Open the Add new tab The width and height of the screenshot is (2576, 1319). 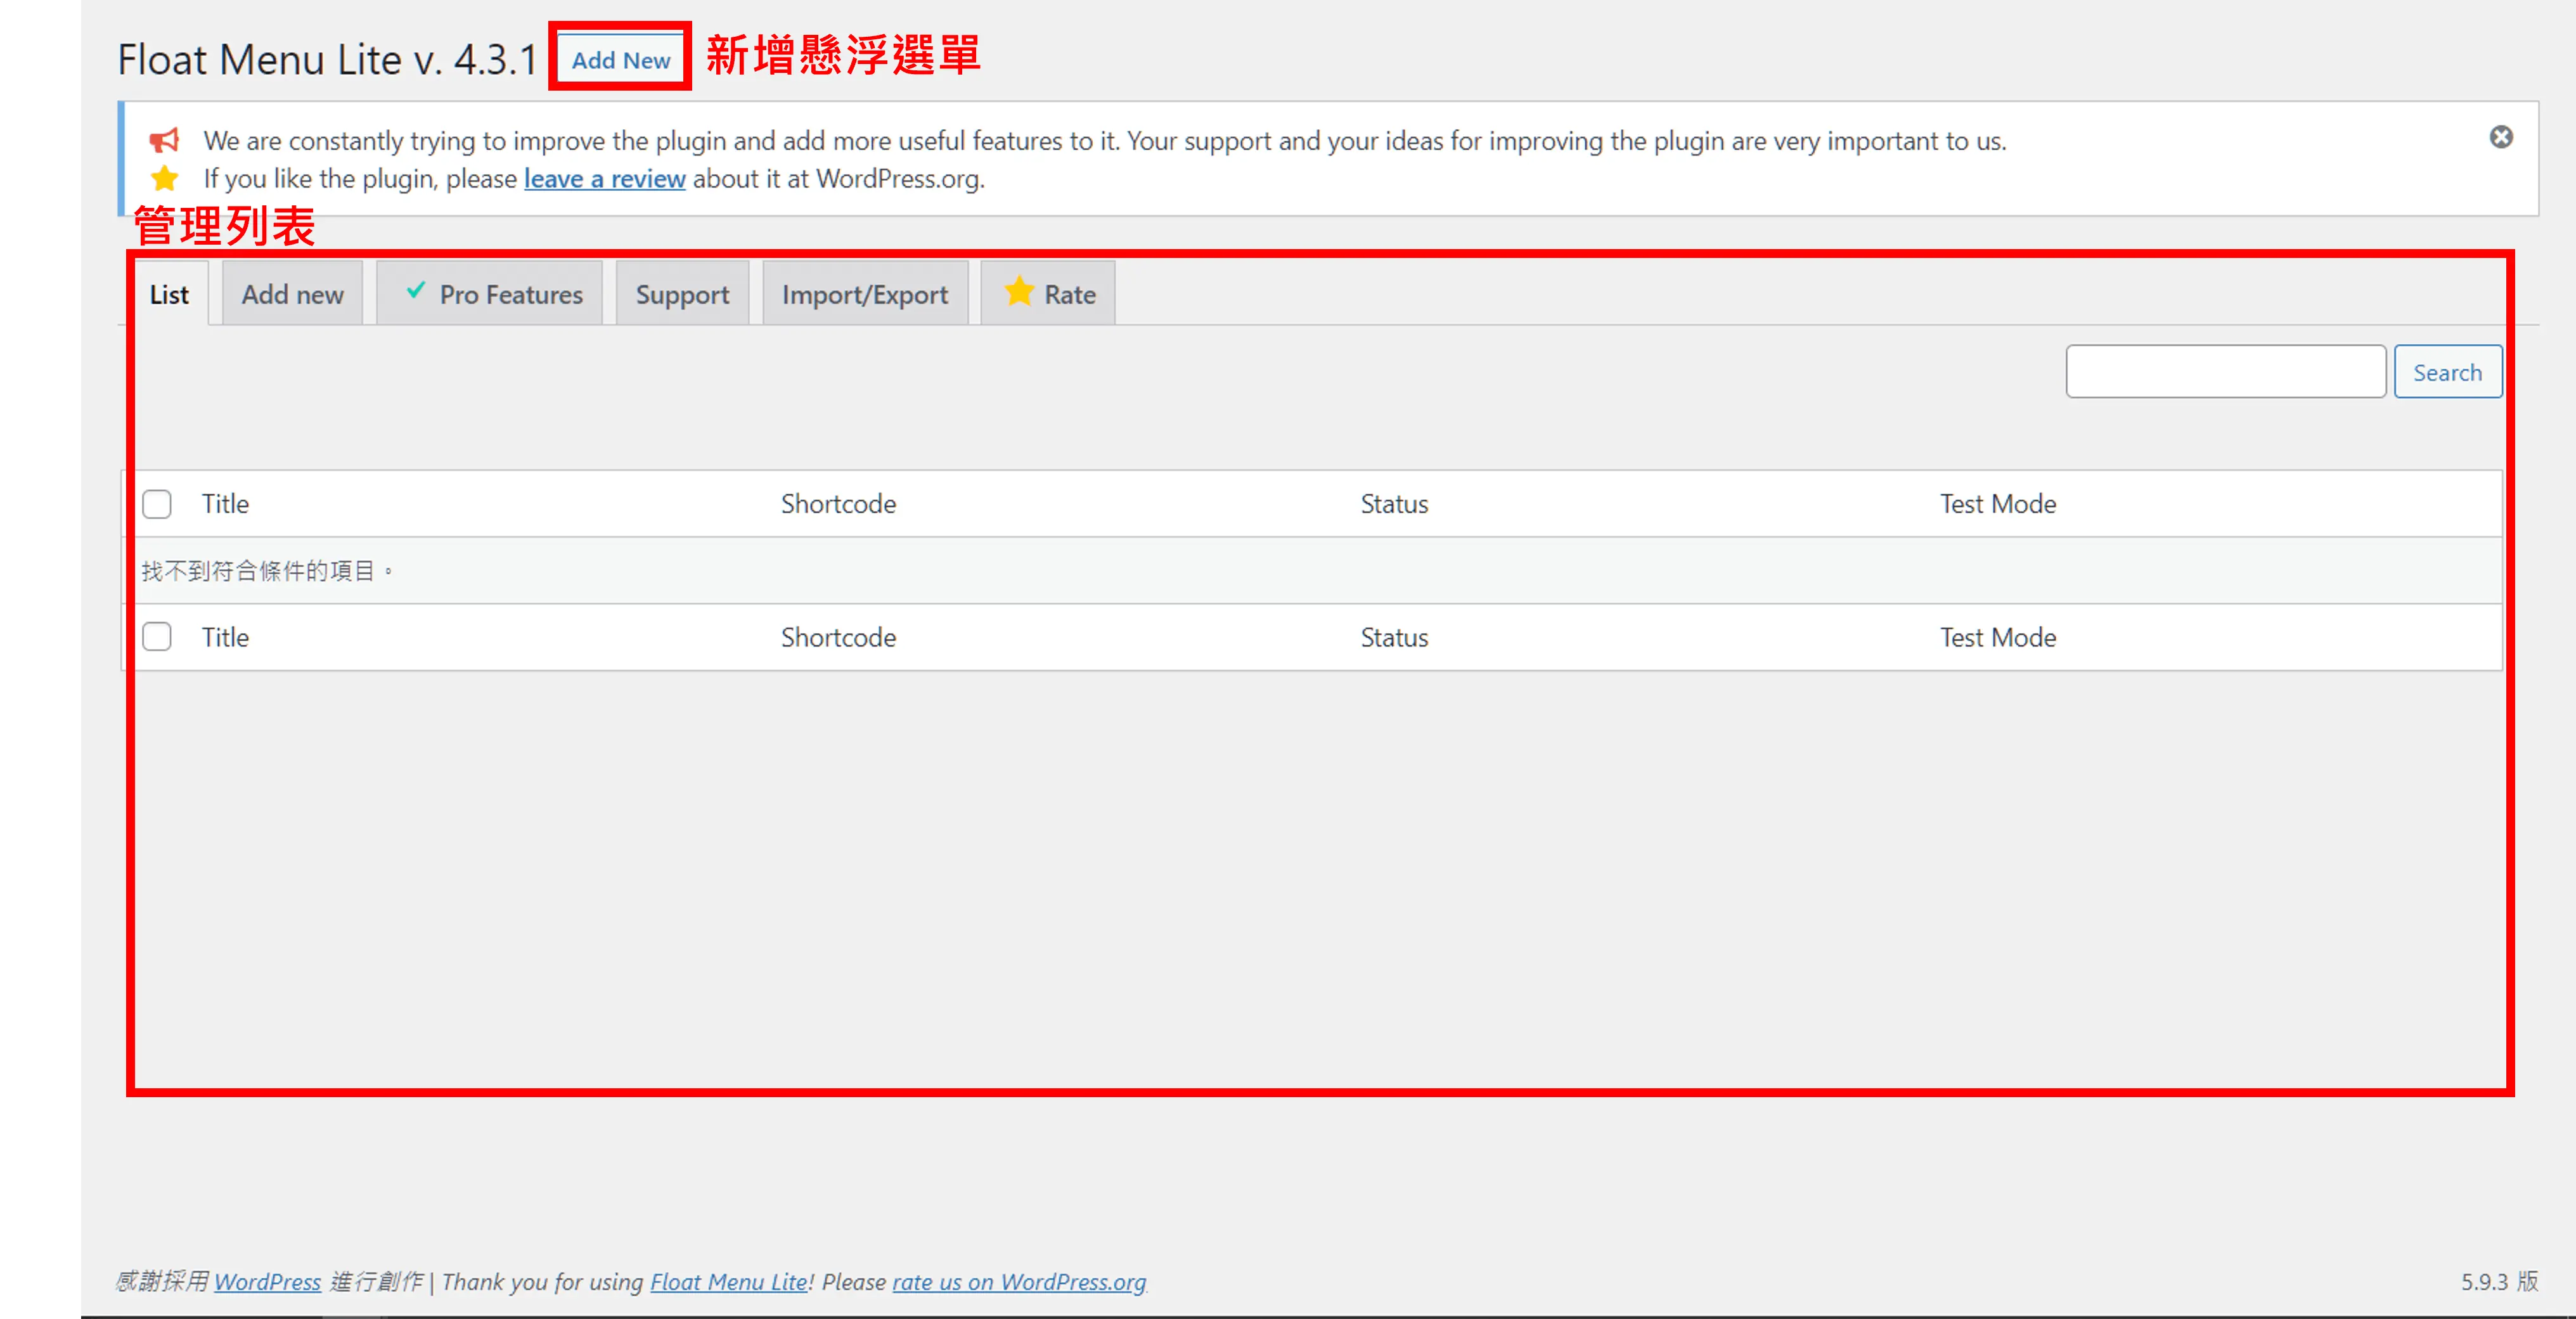pyautogui.click(x=292, y=294)
